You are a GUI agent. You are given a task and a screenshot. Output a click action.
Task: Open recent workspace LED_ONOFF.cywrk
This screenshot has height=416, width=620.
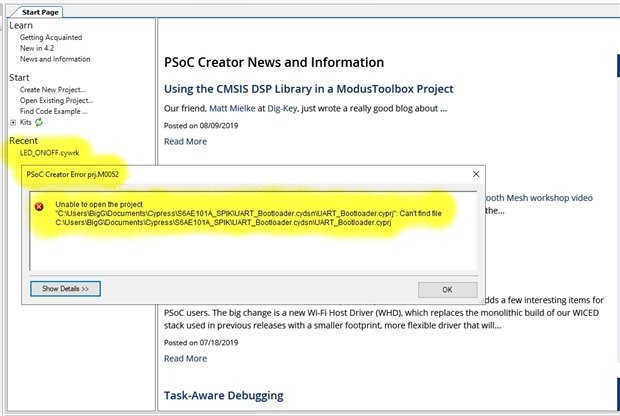(x=49, y=153)
